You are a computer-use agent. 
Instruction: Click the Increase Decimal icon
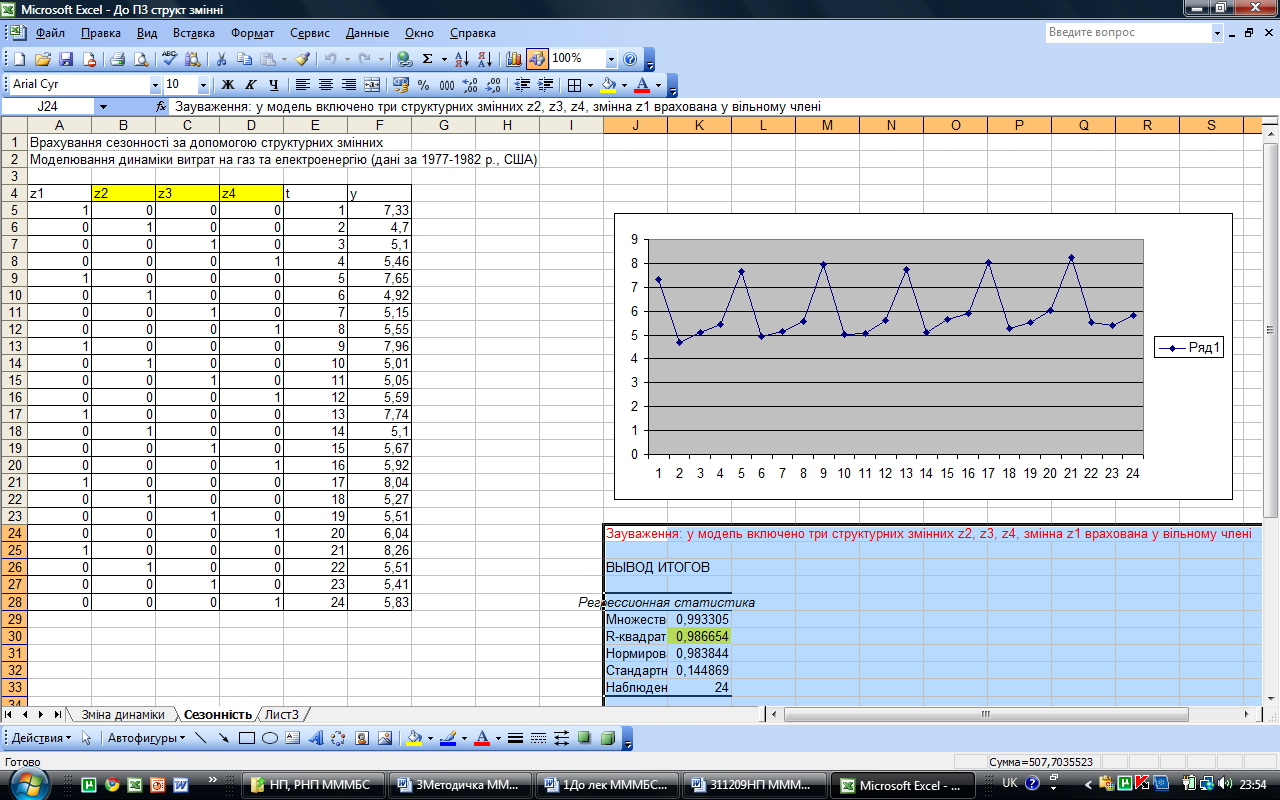(470, 85)
